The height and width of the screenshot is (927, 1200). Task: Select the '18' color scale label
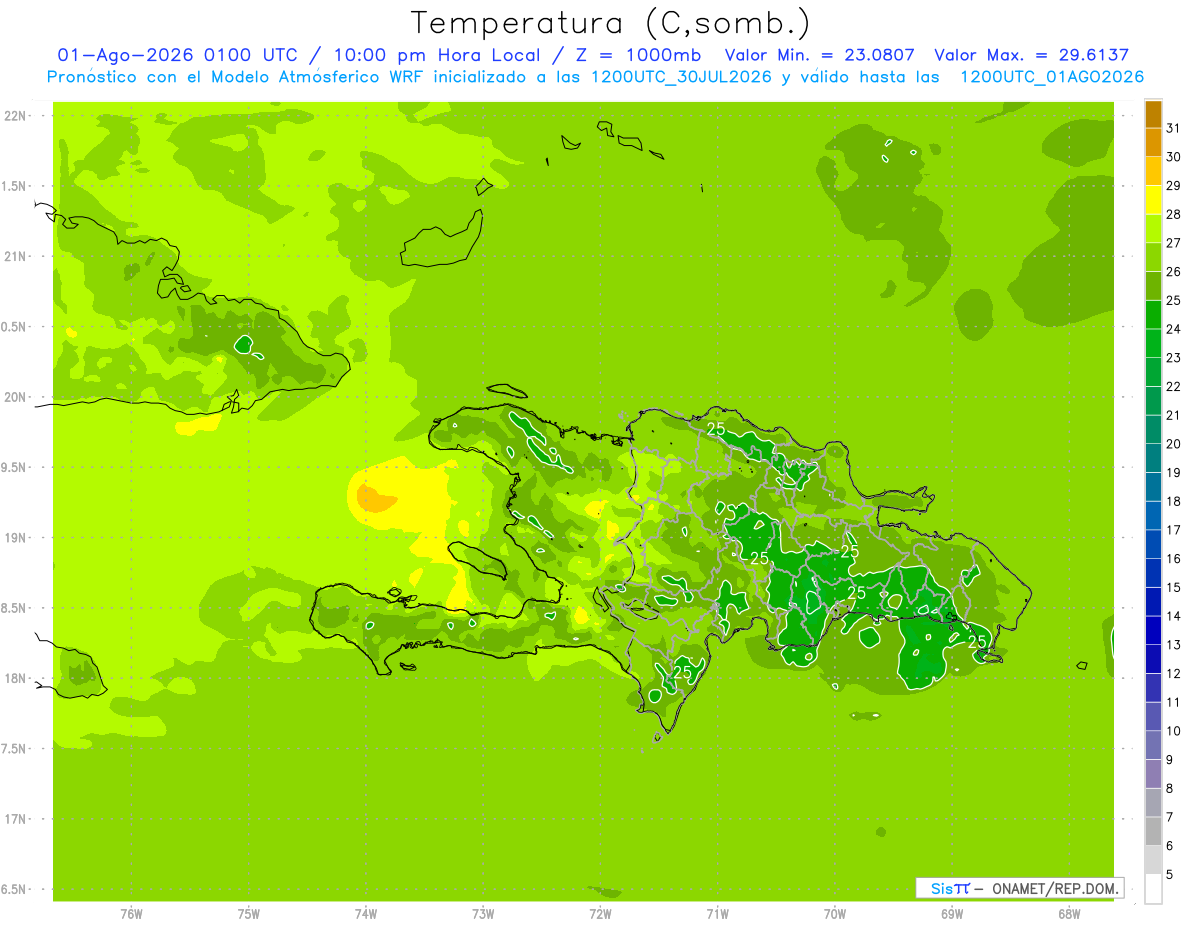[x=1173, y=501]
